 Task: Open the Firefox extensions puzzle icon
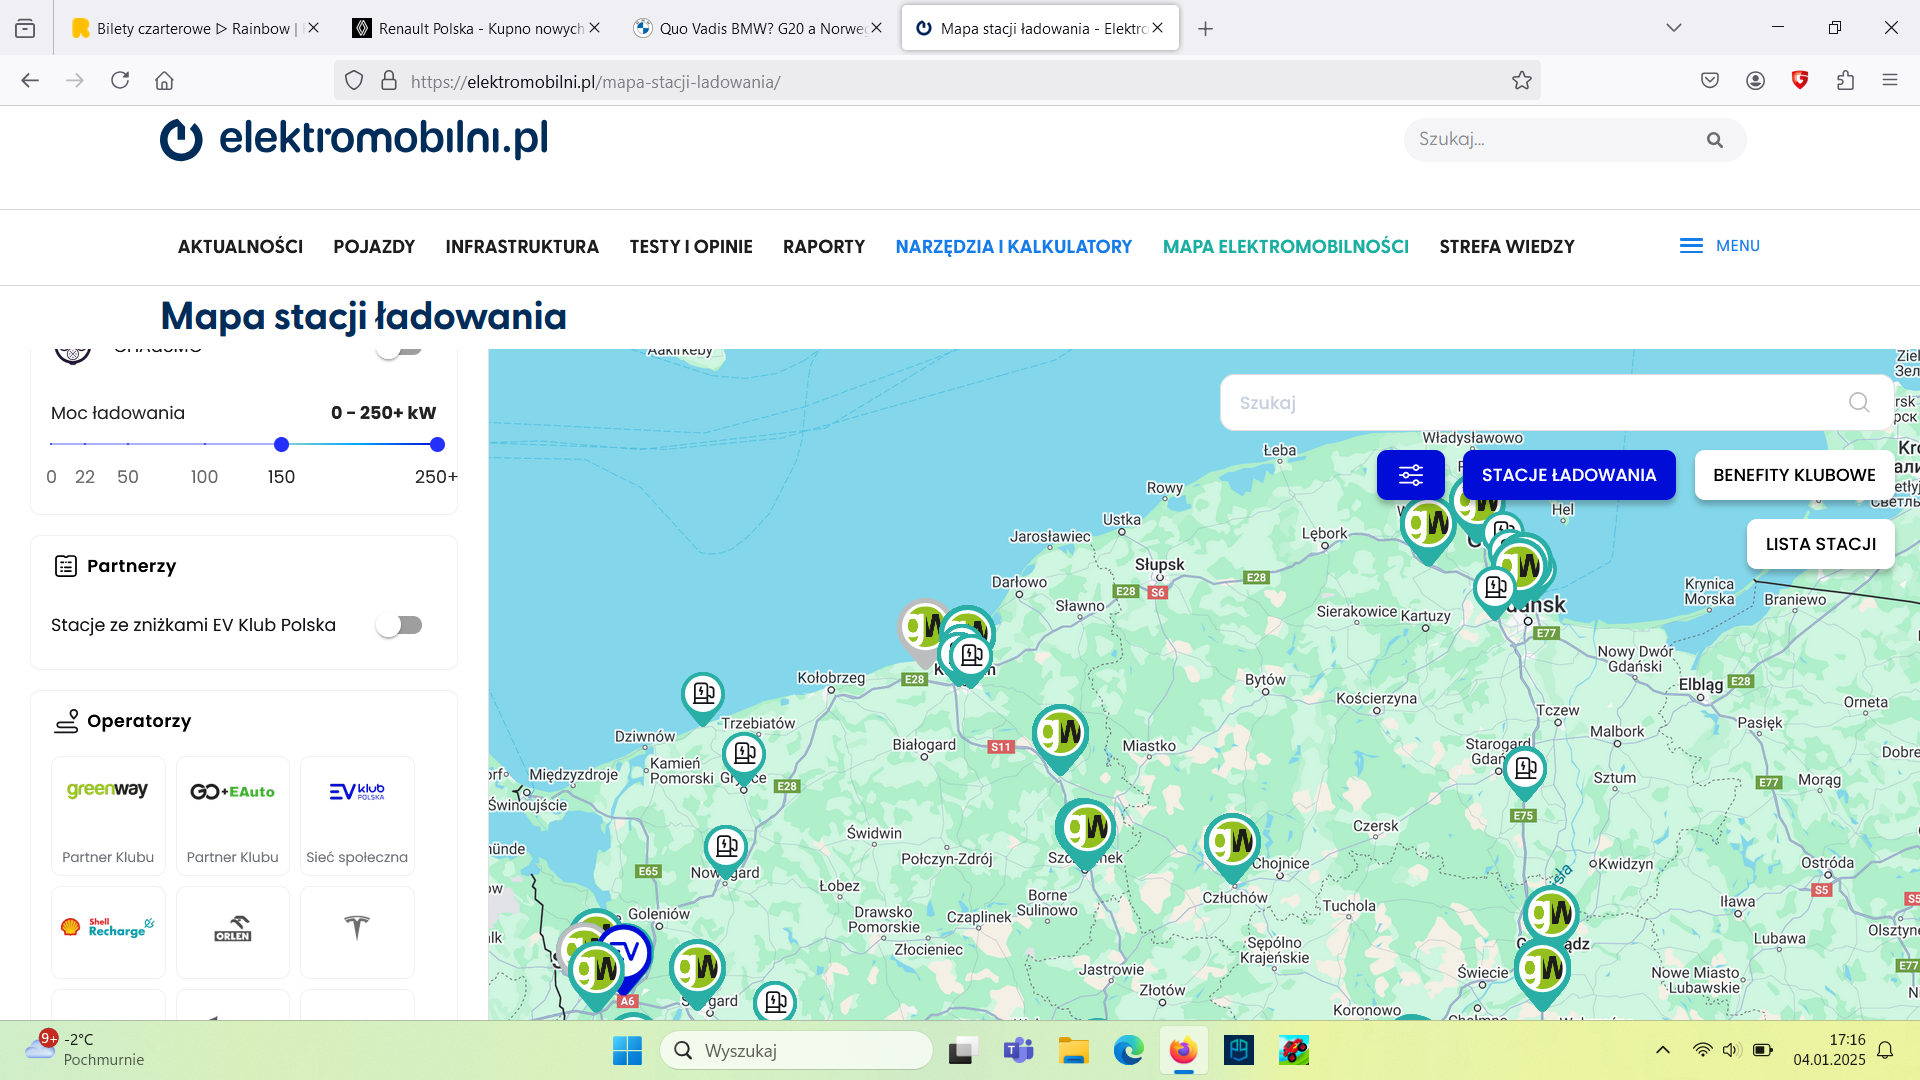coord(1845,81)
